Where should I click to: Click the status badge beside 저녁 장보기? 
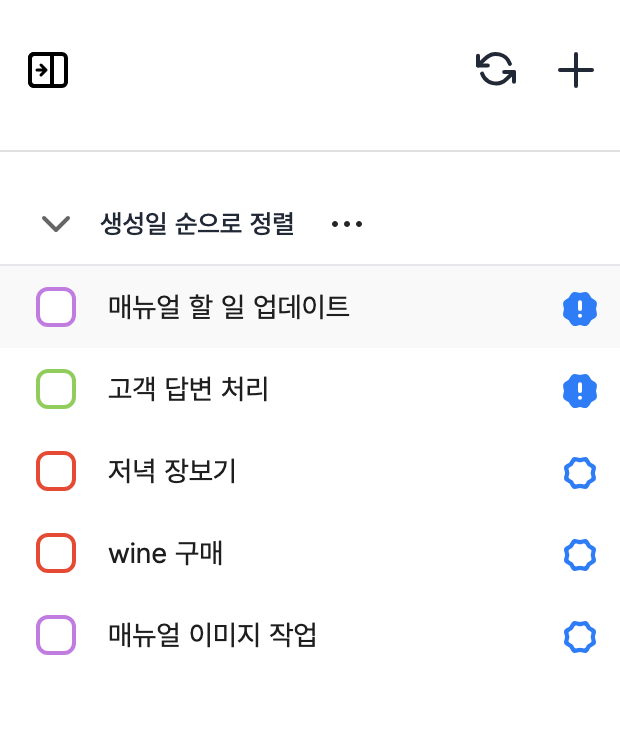coord(580,472)
